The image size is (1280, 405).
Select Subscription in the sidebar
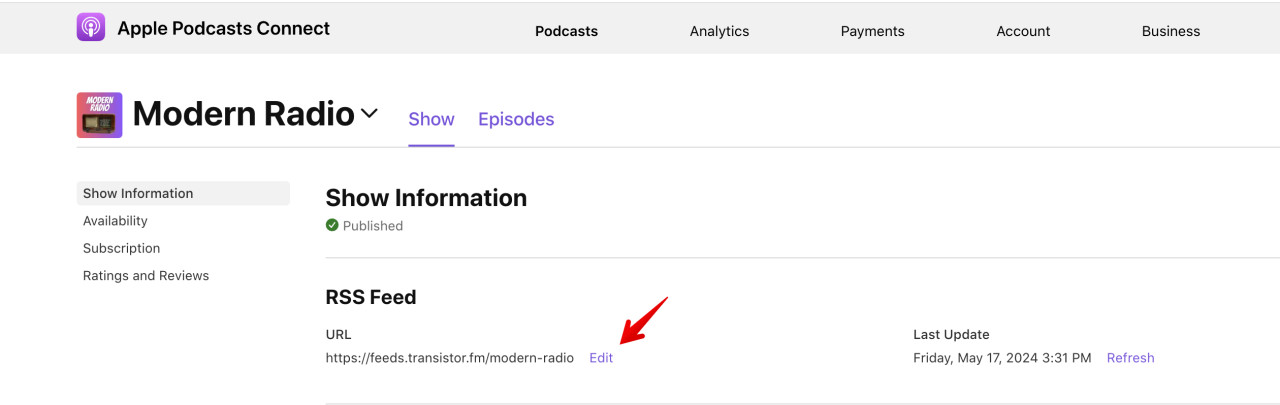coord(121,248)
